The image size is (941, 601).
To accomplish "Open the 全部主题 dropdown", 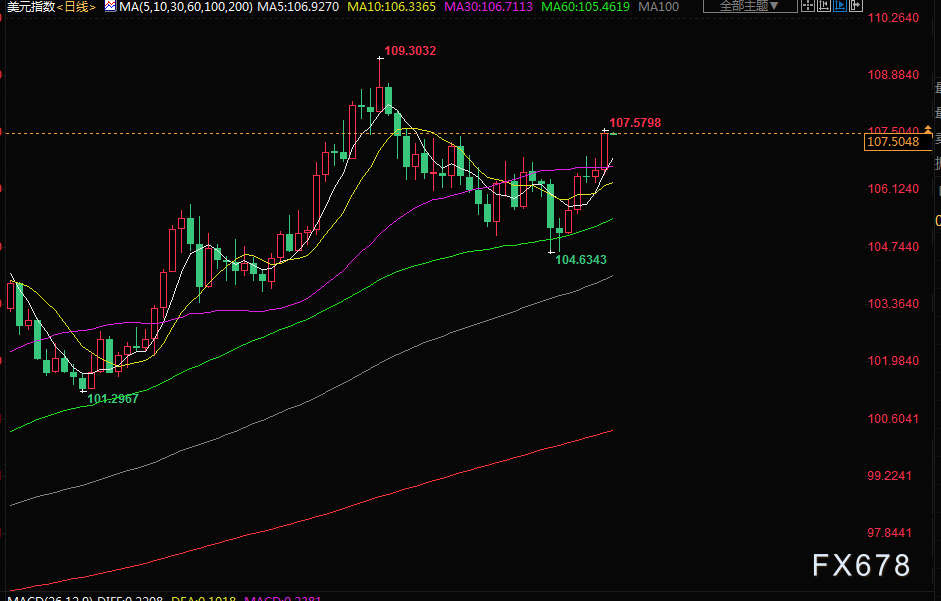I will 749,6.
